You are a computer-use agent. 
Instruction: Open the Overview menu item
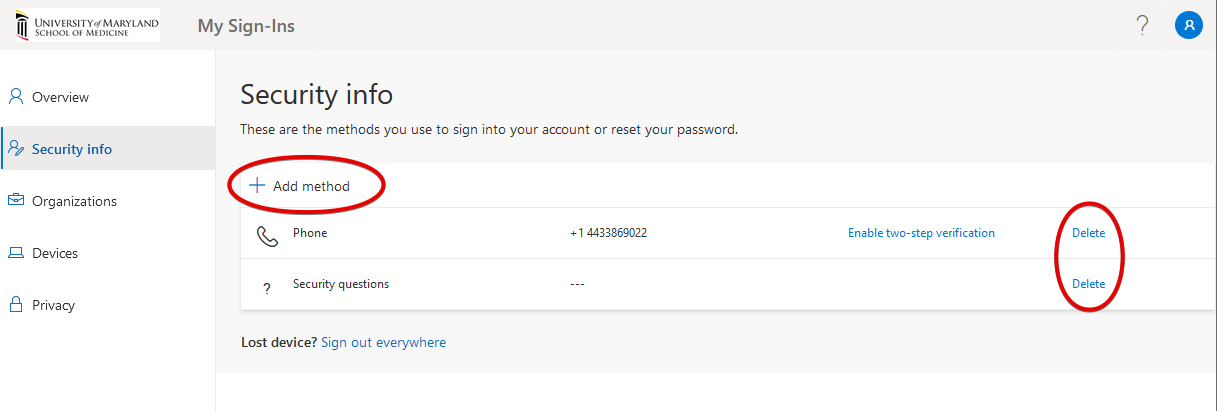(x=60, y=97)
